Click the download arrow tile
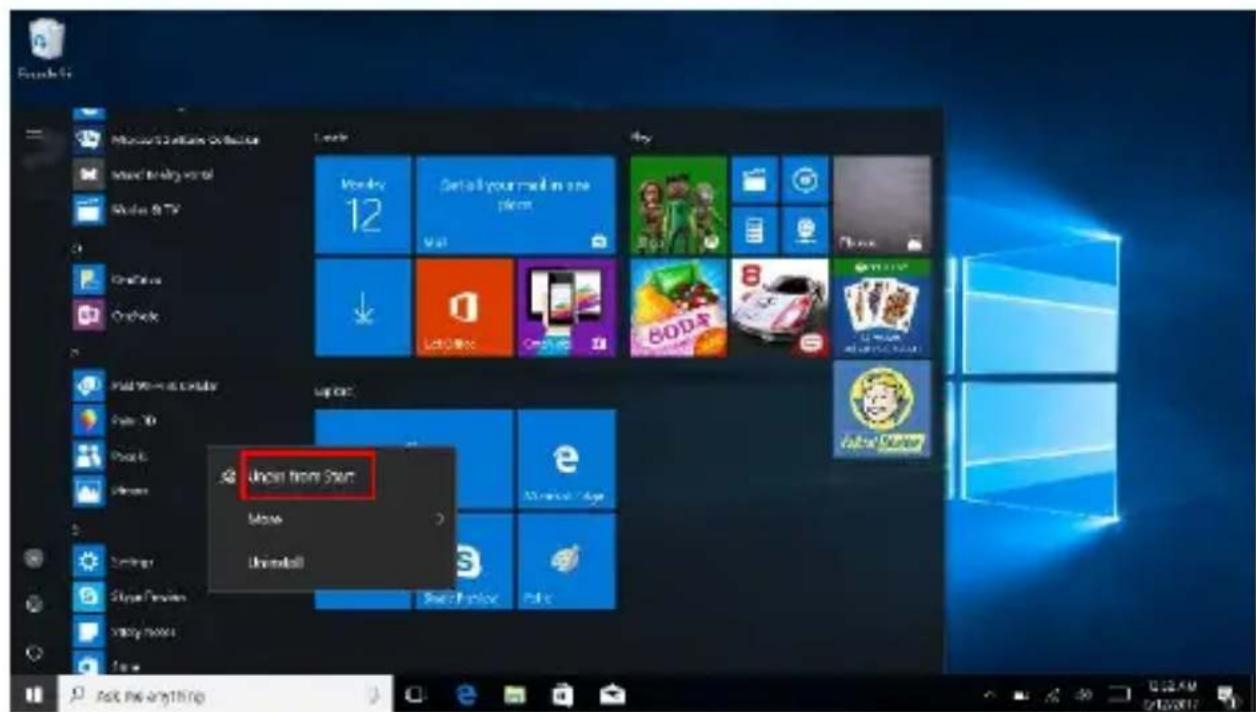Screen dimensions: 1256x712 pos(363,307)
